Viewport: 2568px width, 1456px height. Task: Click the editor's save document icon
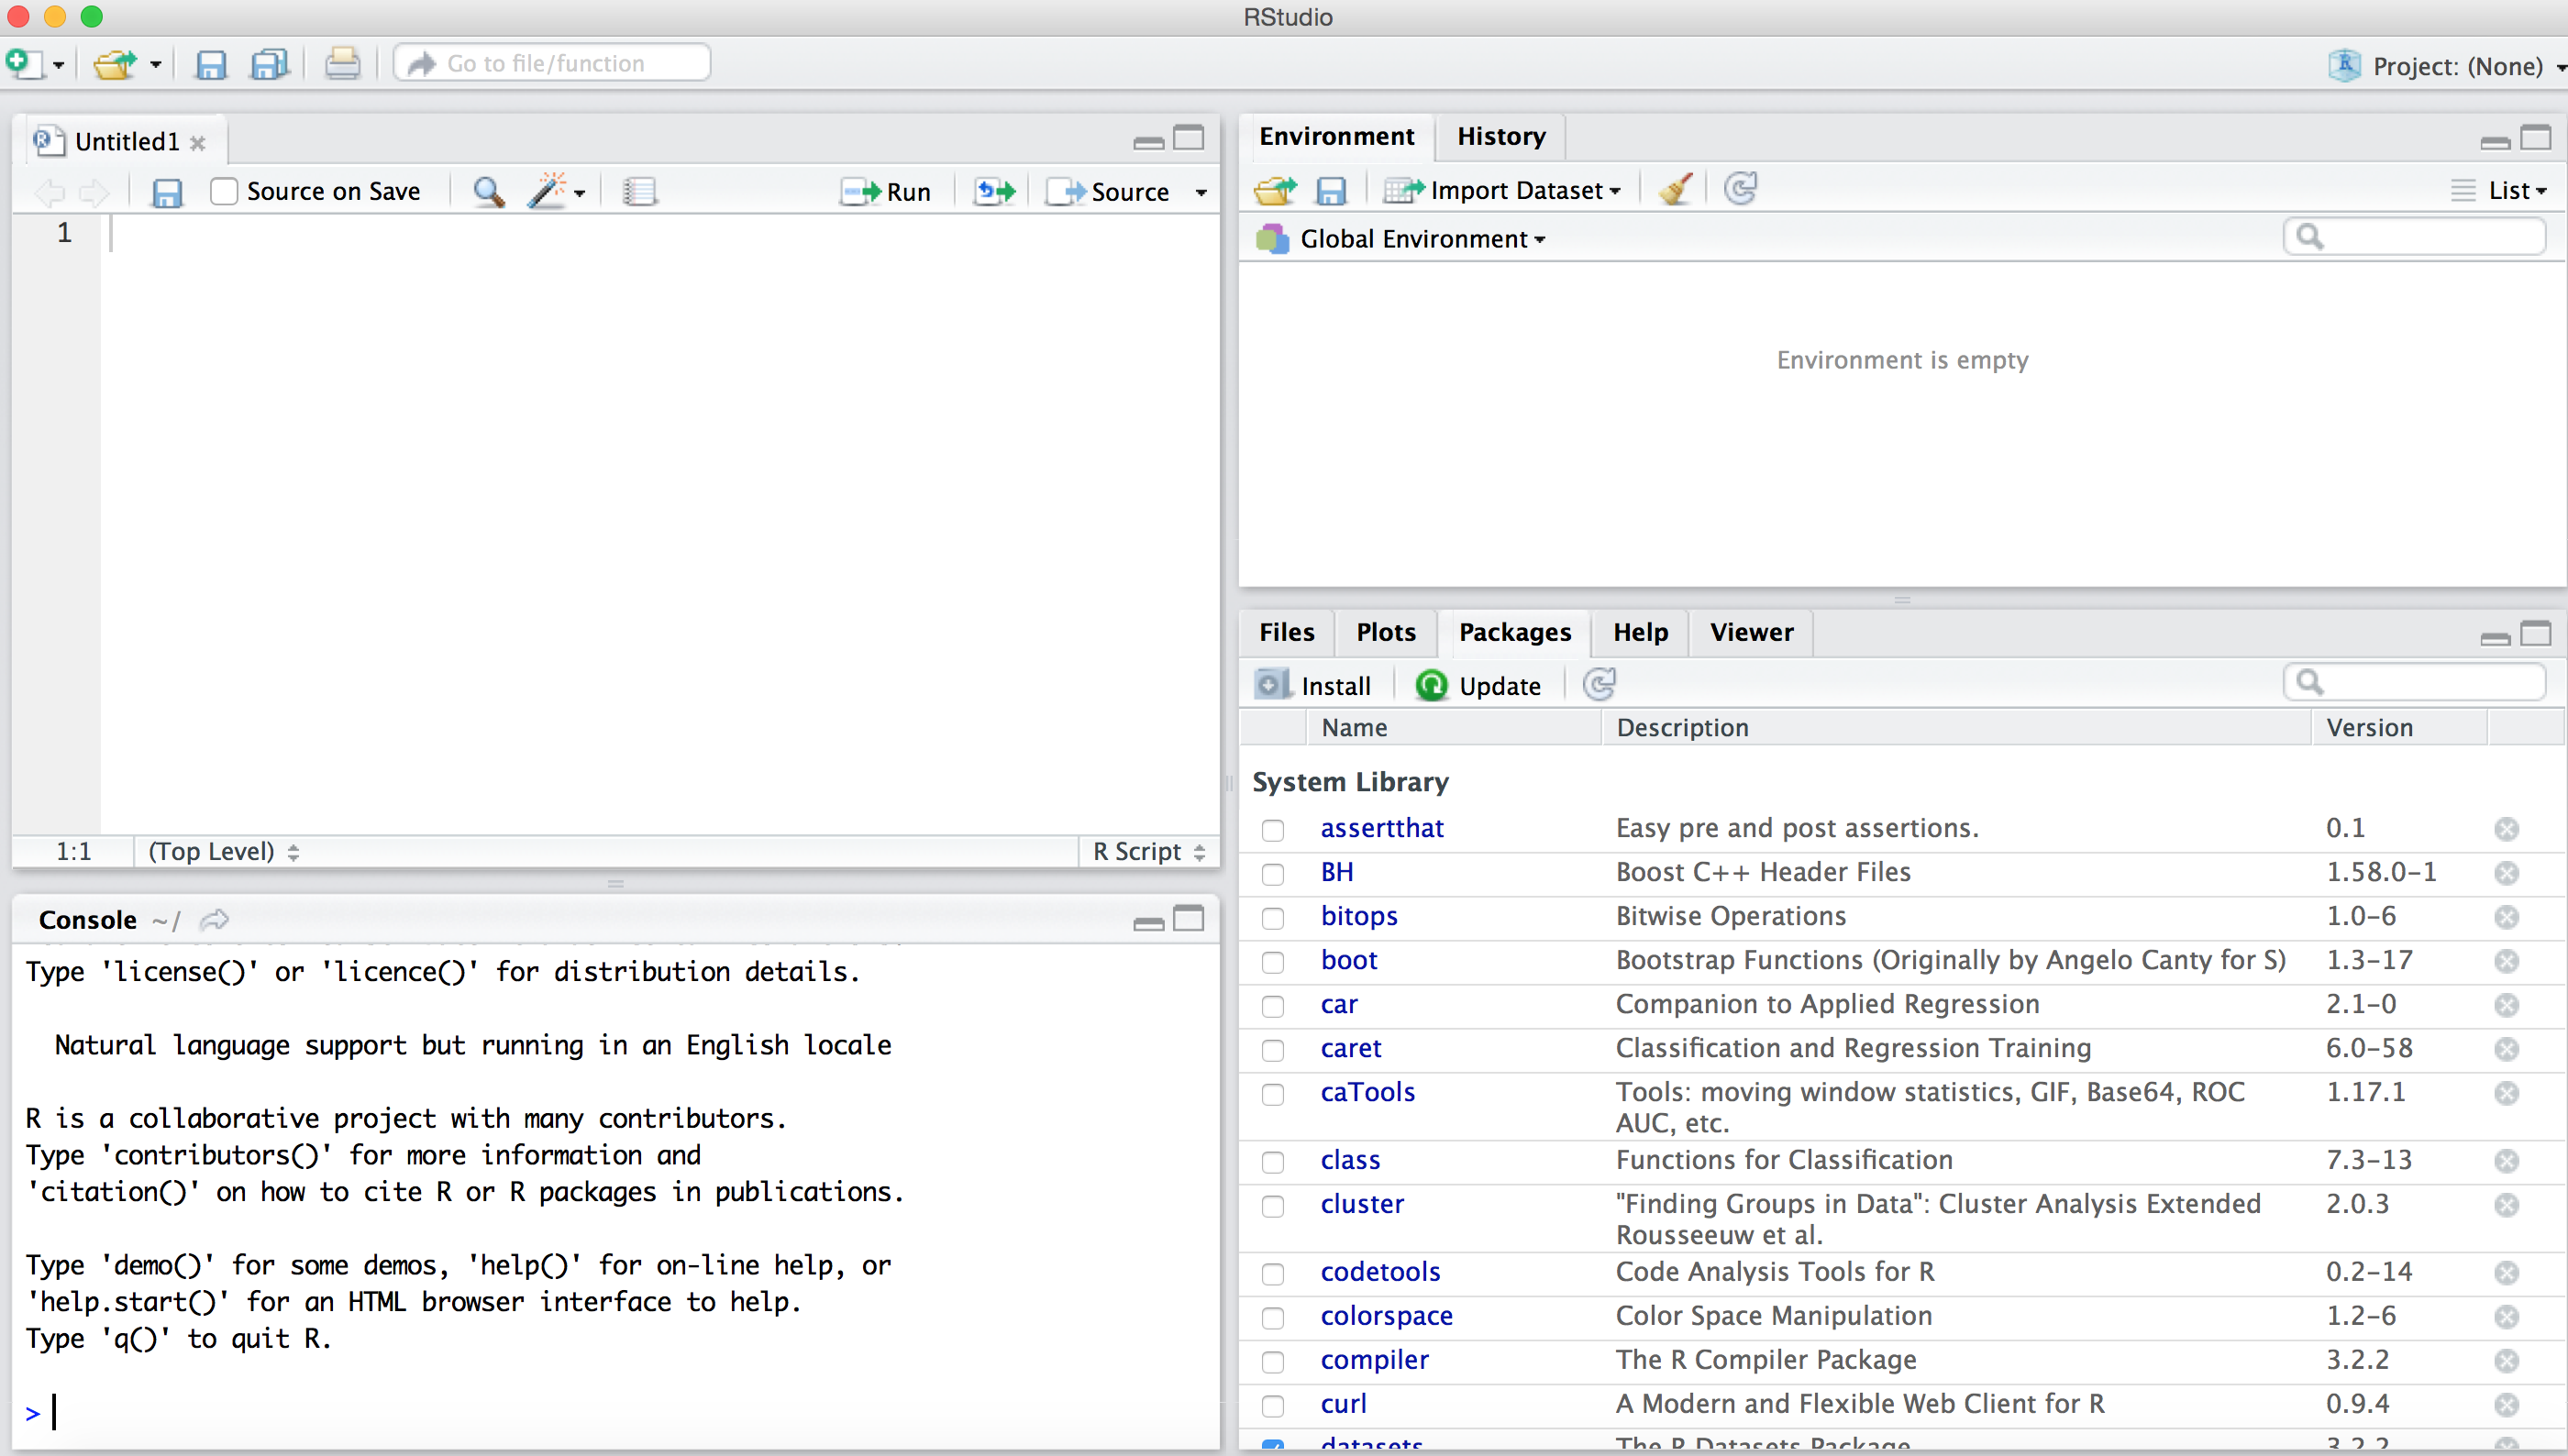click(166, 192)
